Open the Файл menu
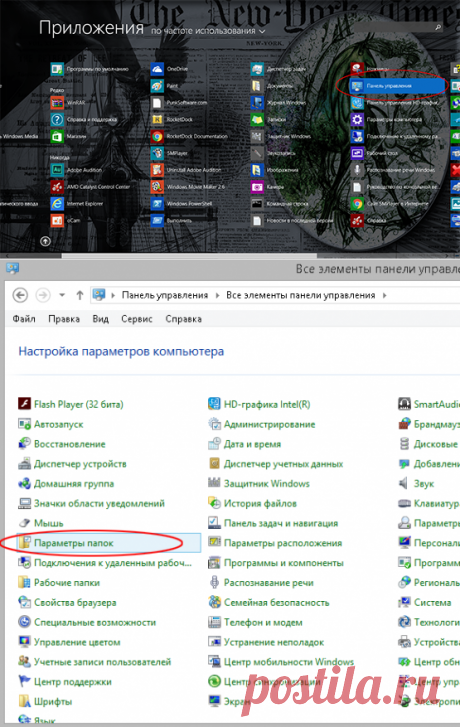 24,319
